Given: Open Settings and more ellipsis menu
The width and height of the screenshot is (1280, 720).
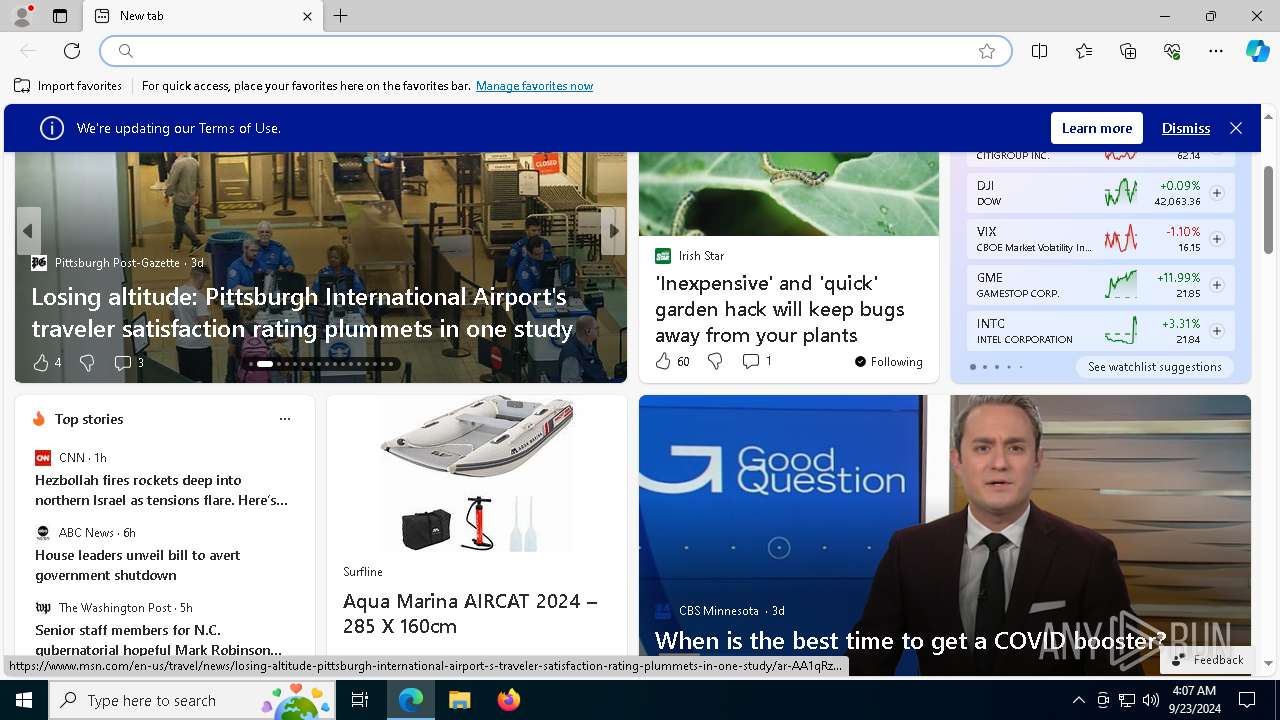Looking at the screenshot, I should click(1216, 51).
